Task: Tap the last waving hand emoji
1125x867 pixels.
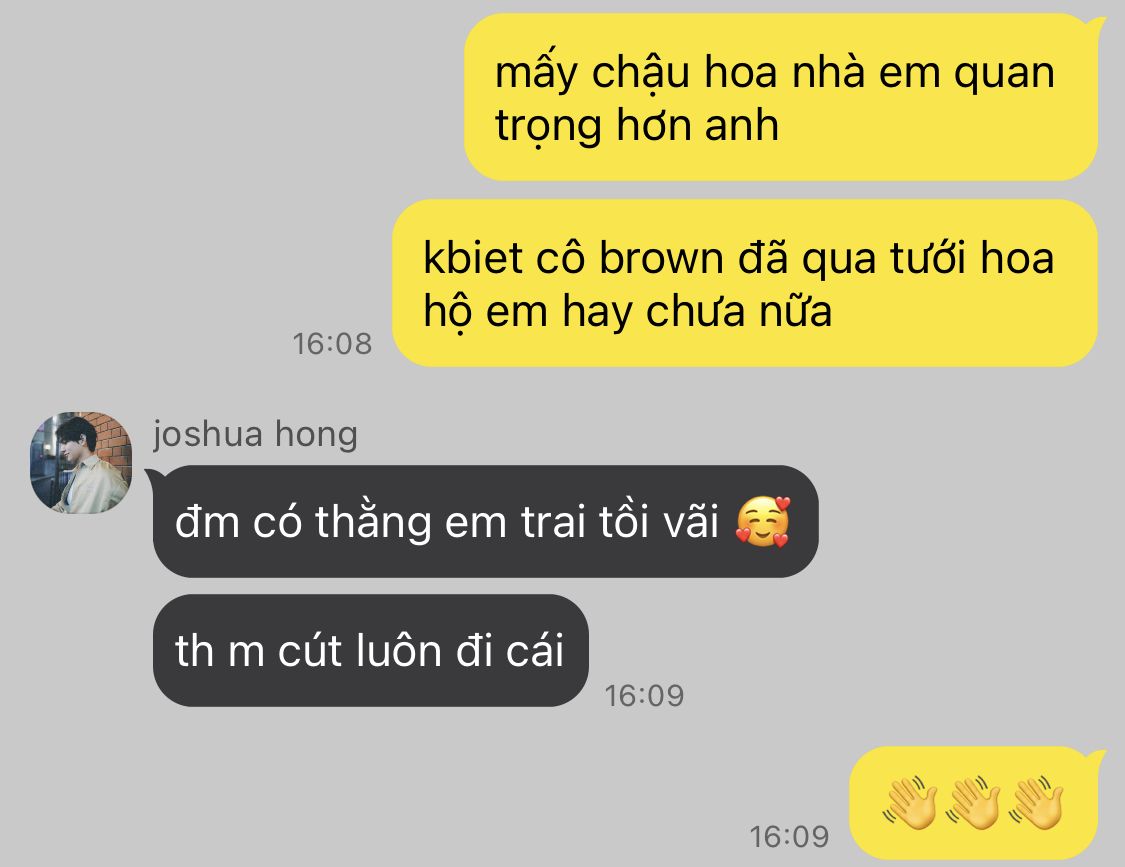Action: 1037,802
